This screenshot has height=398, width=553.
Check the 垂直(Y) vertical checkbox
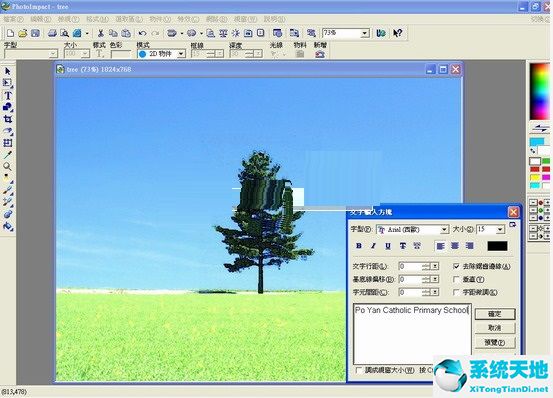coord(456,279)
